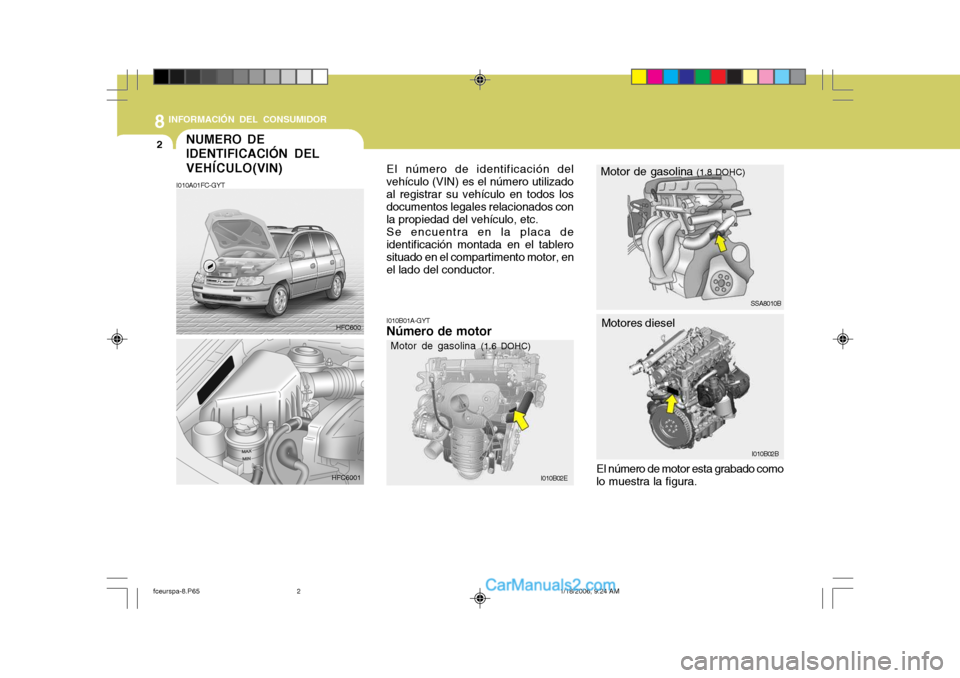
Task: Click the figure label 'HFC6001'
Action: coord(346,478)
